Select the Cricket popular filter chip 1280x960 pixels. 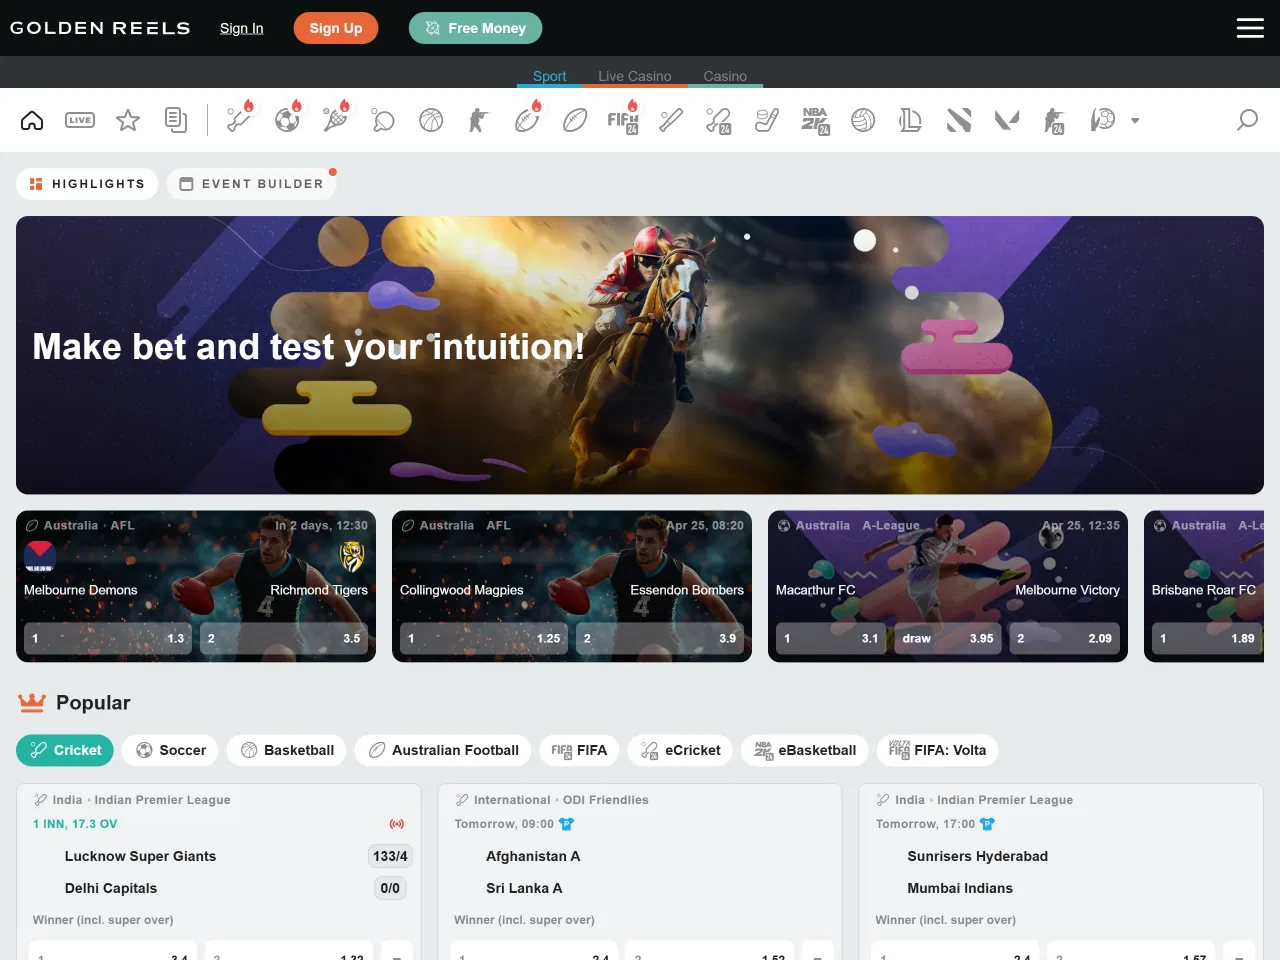click(65, 751)
